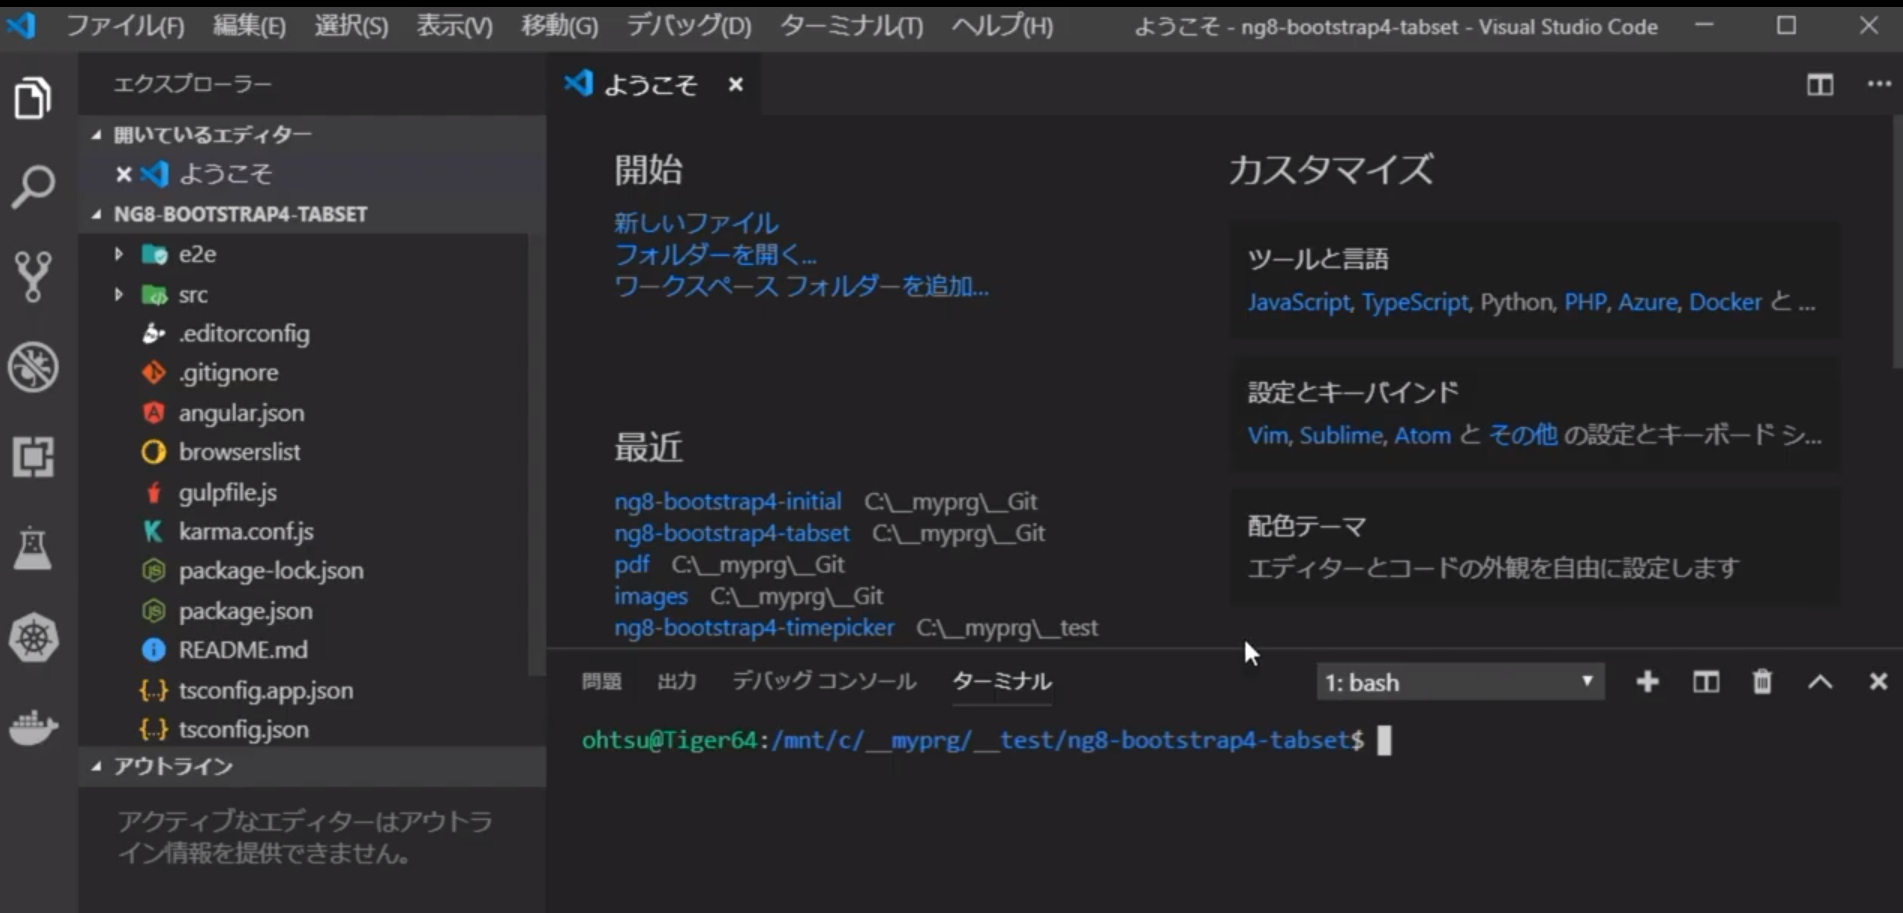Click ワークスペース フォルダーを追加... link
Image resolution: width=1903 pixels, height=913 pixels.
pyautogui.click(x=801, y=287)
